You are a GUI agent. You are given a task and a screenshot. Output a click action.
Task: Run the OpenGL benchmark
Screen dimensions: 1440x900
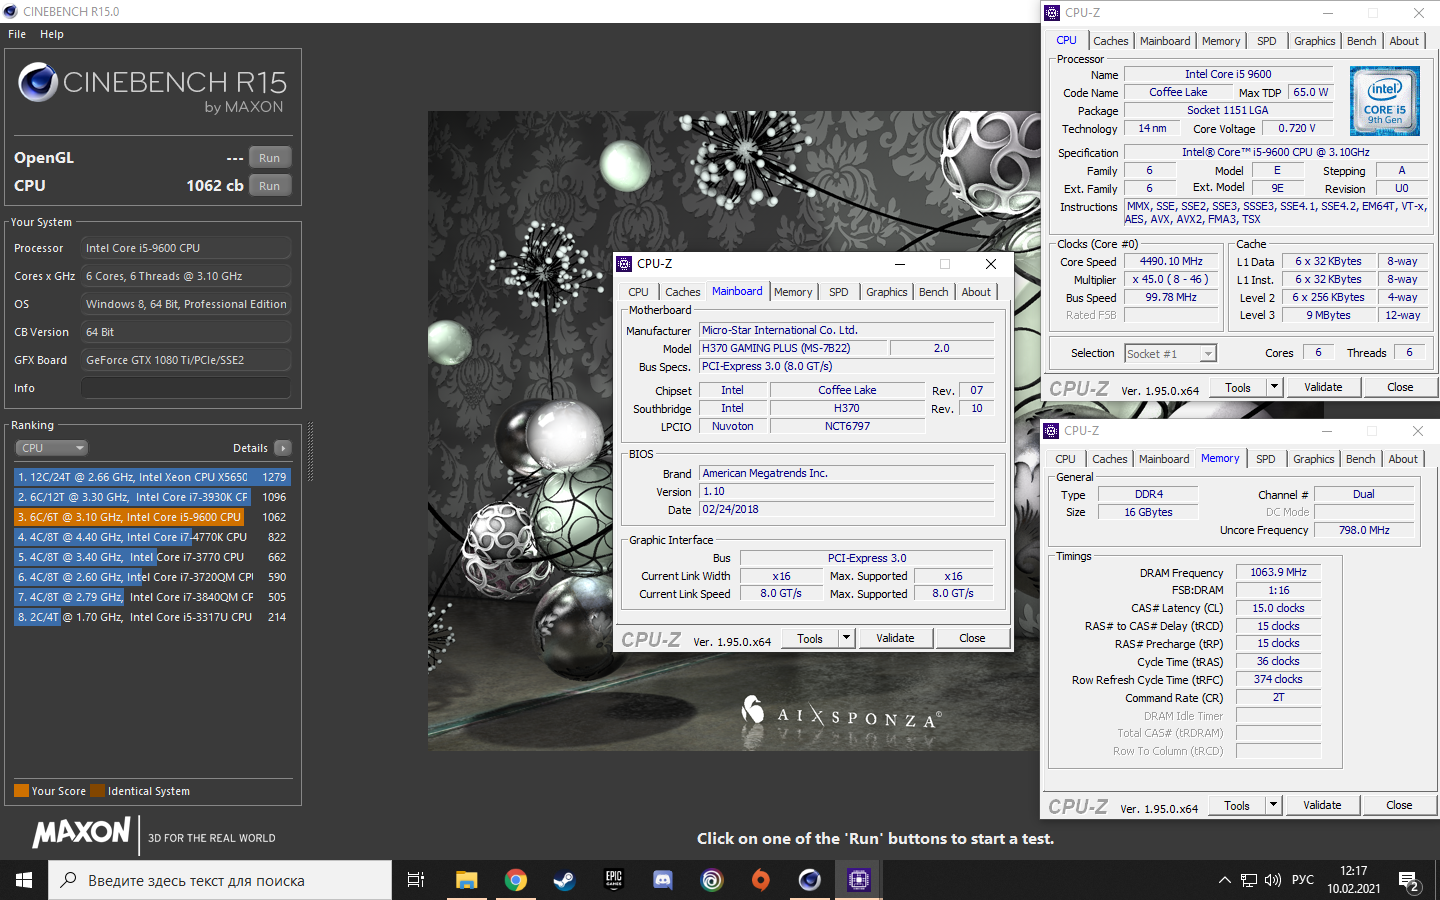coord(270,158)
